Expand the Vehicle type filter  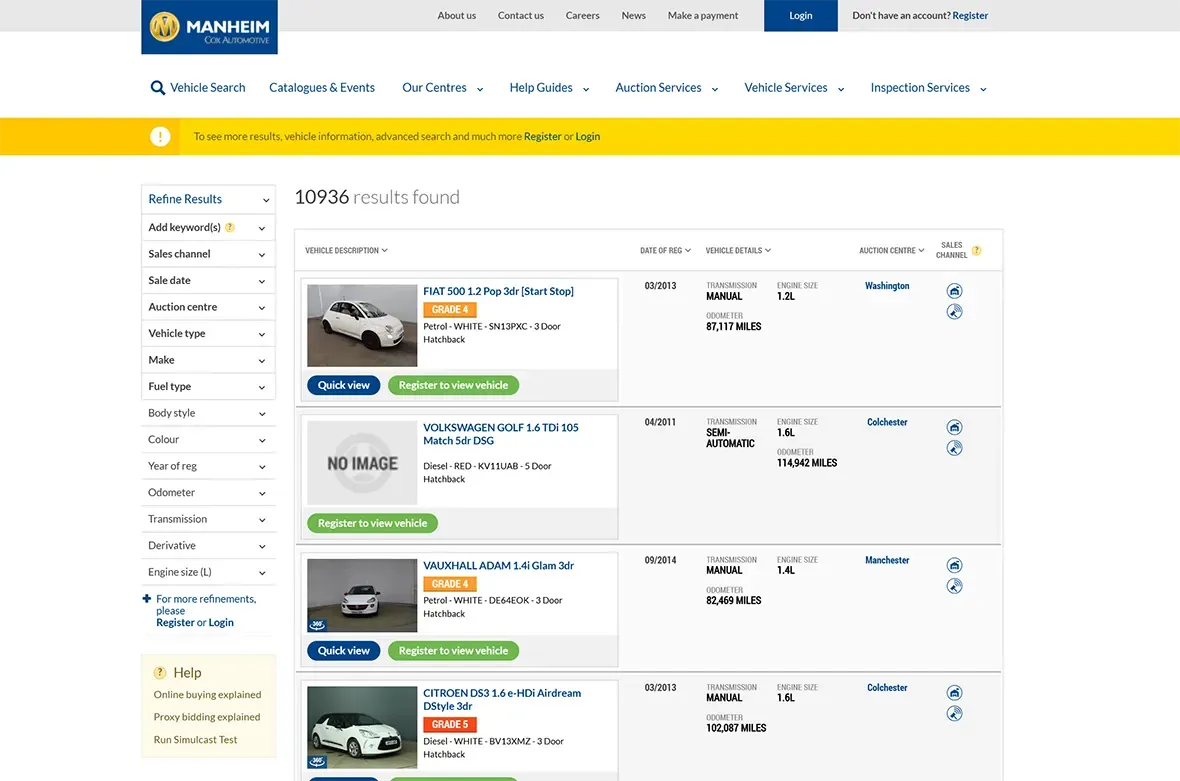pyautogui.click(x=208, y=333)
